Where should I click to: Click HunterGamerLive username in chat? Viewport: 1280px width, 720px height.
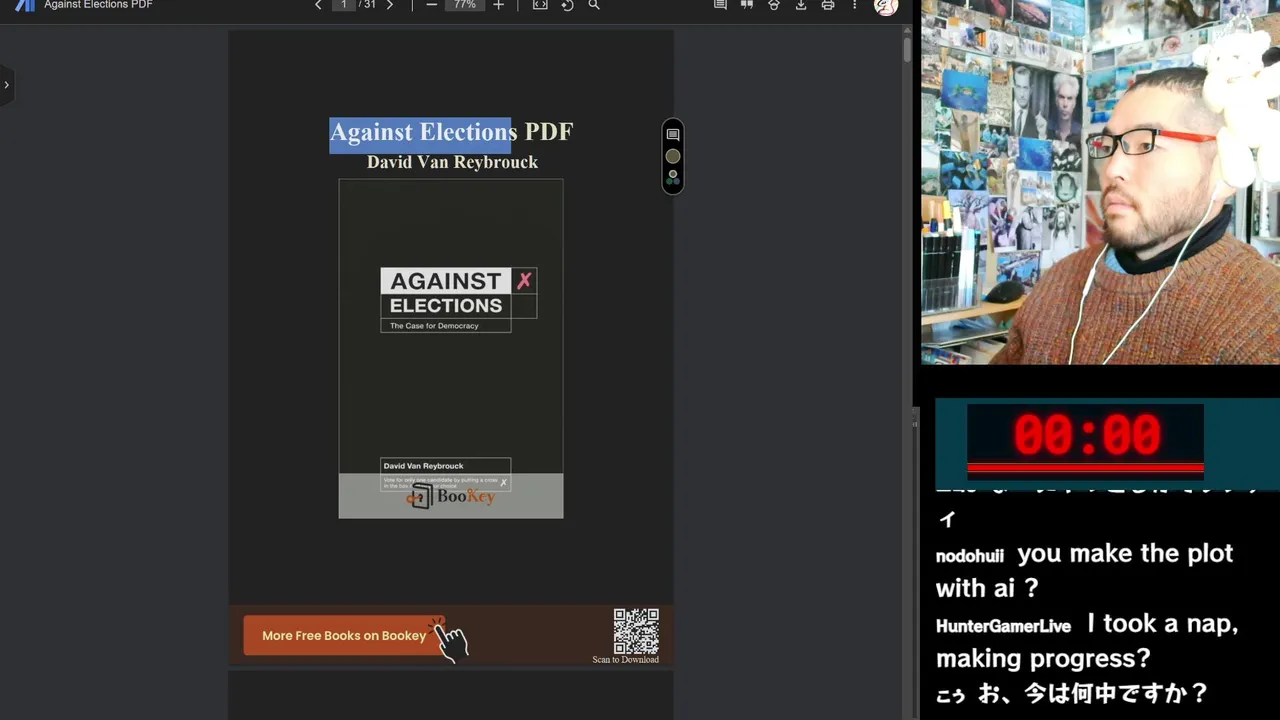pos(1003,626)
